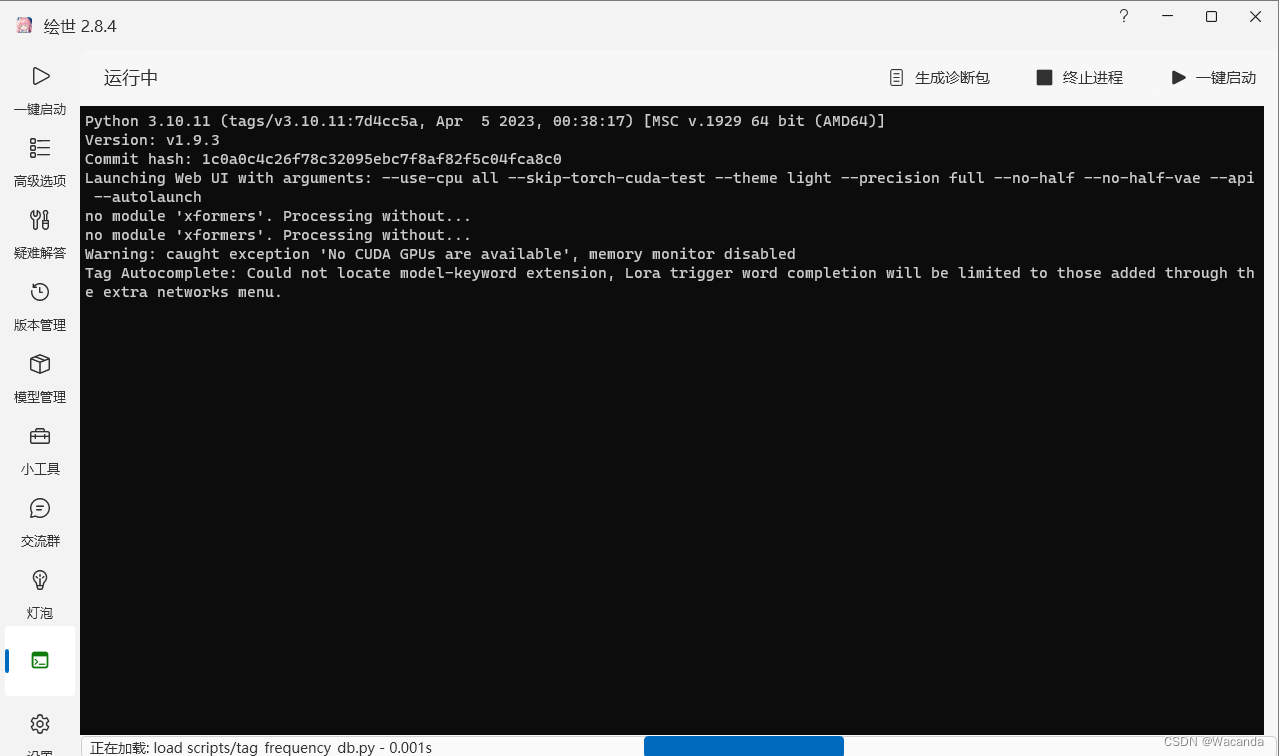Open 交流群 chat group in sidebar
Image resolution: width=1279 pixels, height=756 pixels.
pyautogui.click(x=40, y=522)
